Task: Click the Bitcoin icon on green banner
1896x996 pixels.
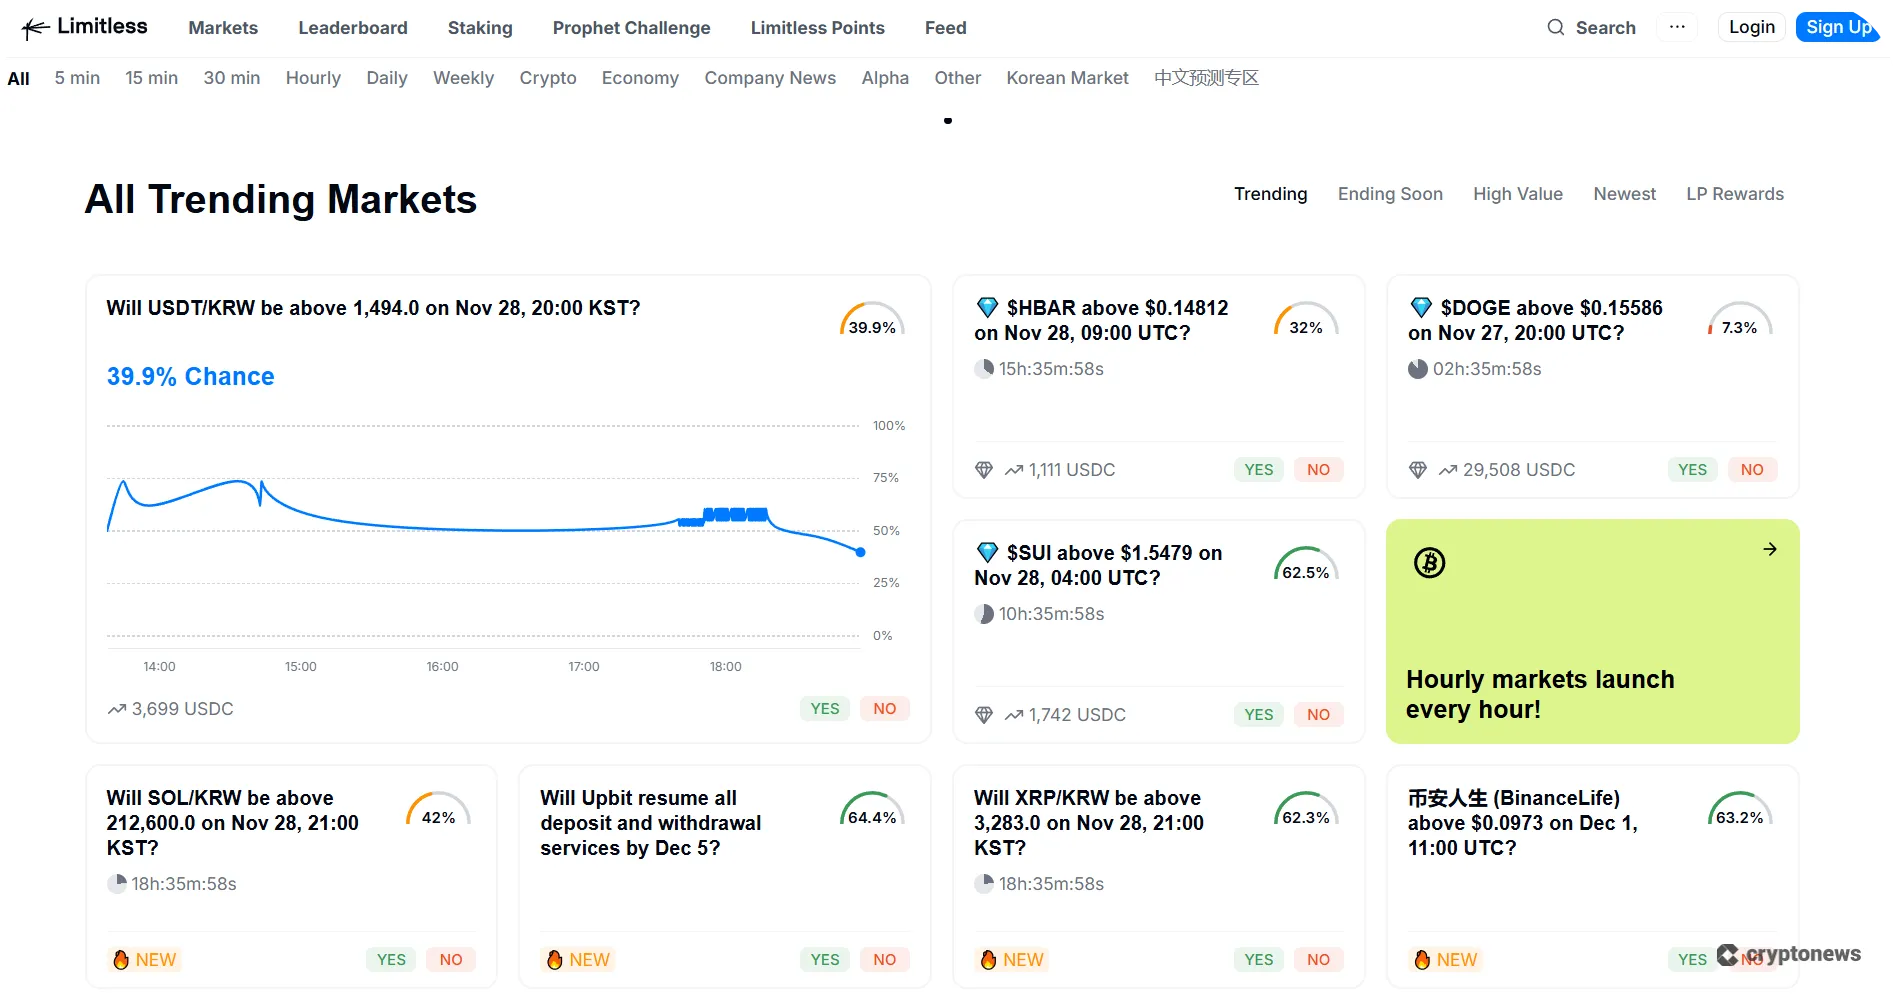Action: click(x=1429, y=563)
